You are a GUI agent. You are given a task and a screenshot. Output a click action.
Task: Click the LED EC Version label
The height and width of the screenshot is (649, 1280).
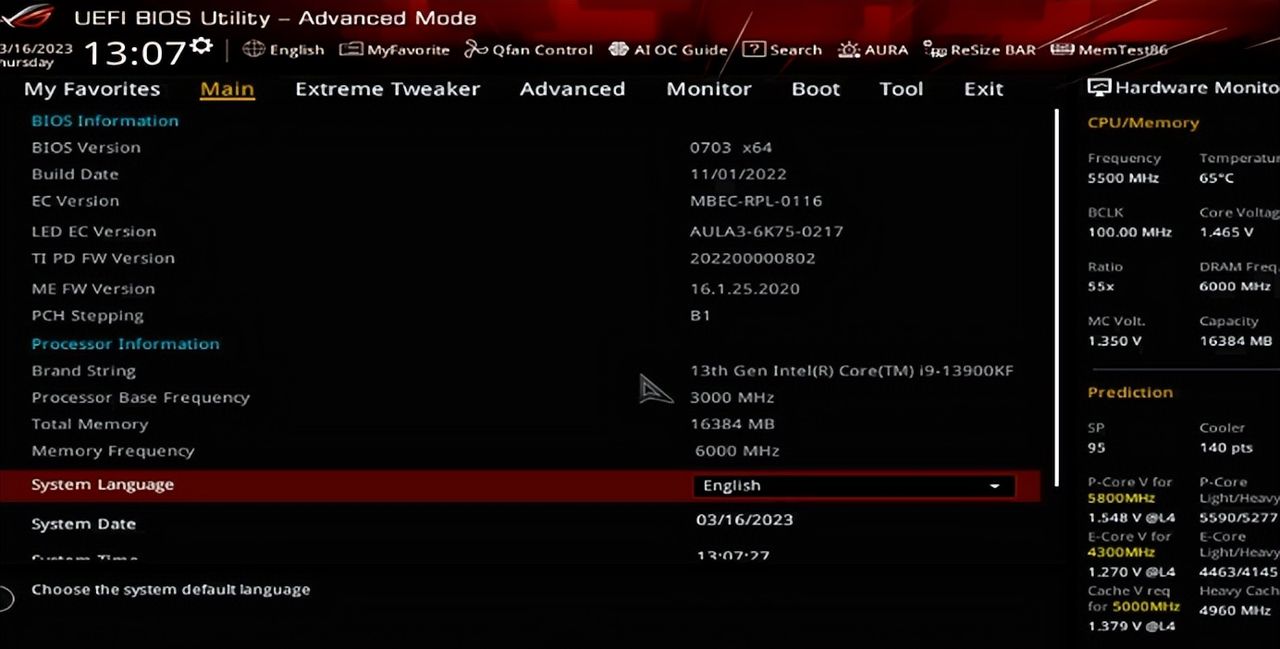(x=94, y=232)
